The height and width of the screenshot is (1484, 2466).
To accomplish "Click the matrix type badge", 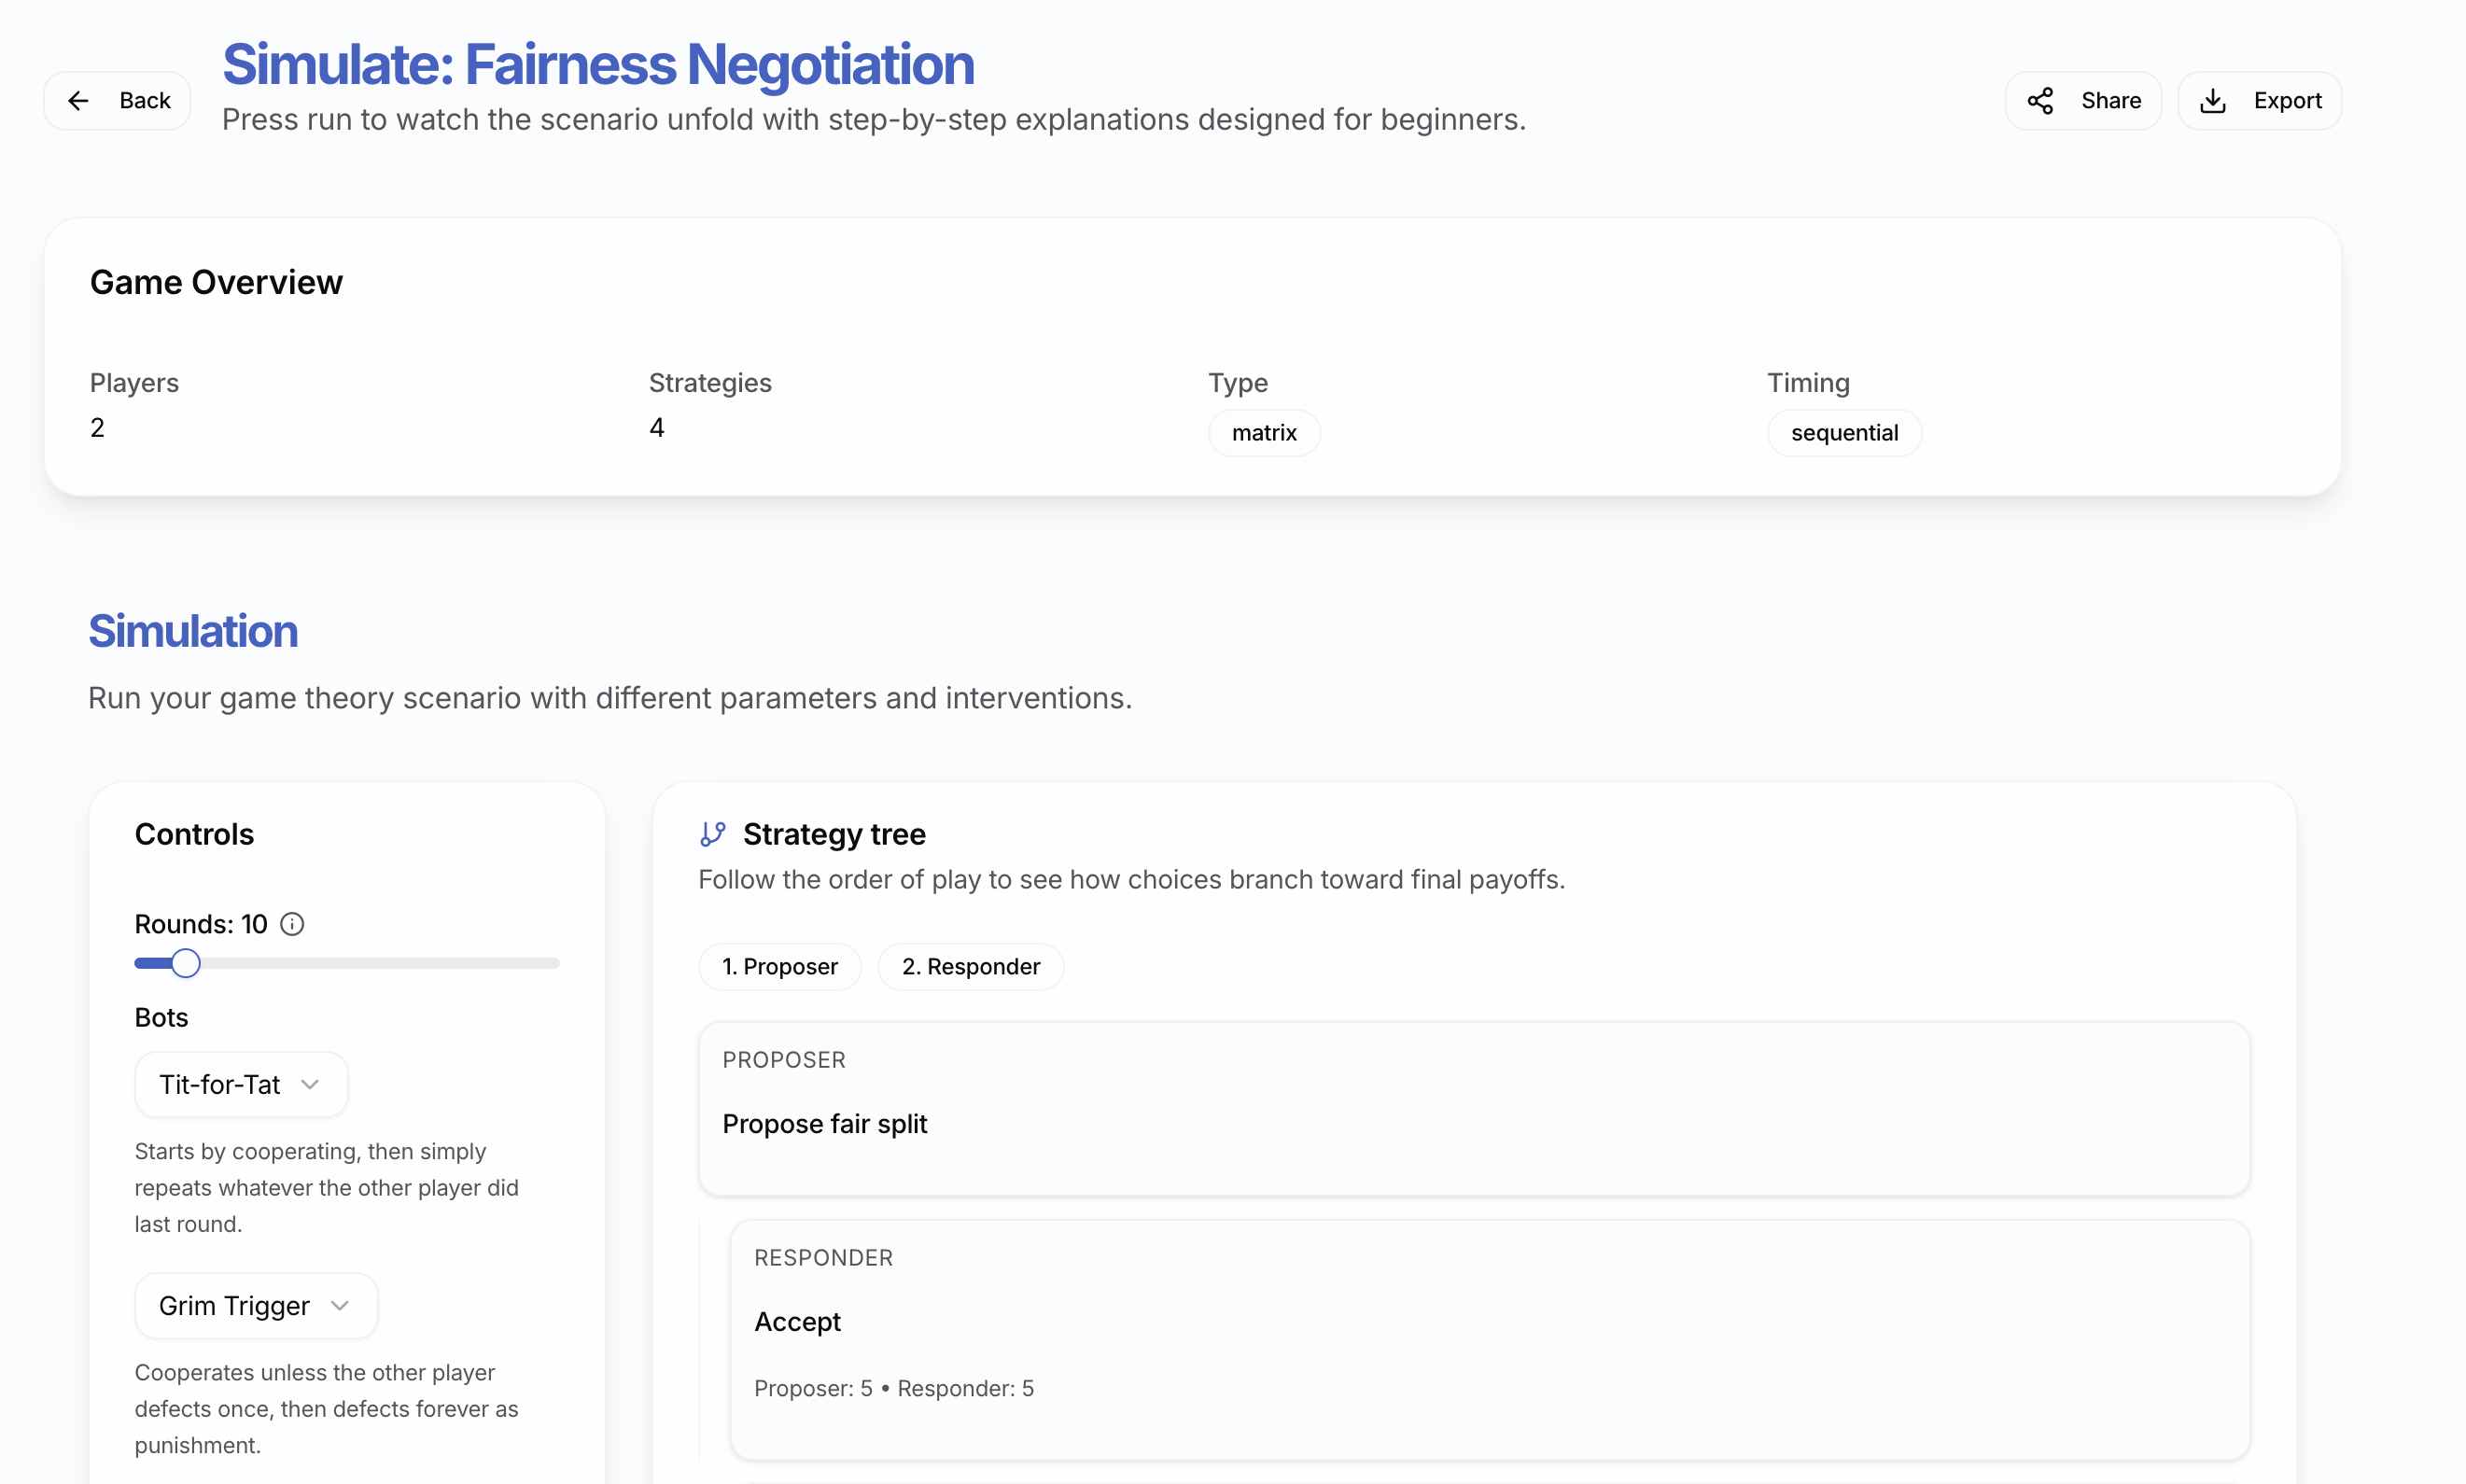I will click(1264, 433).
